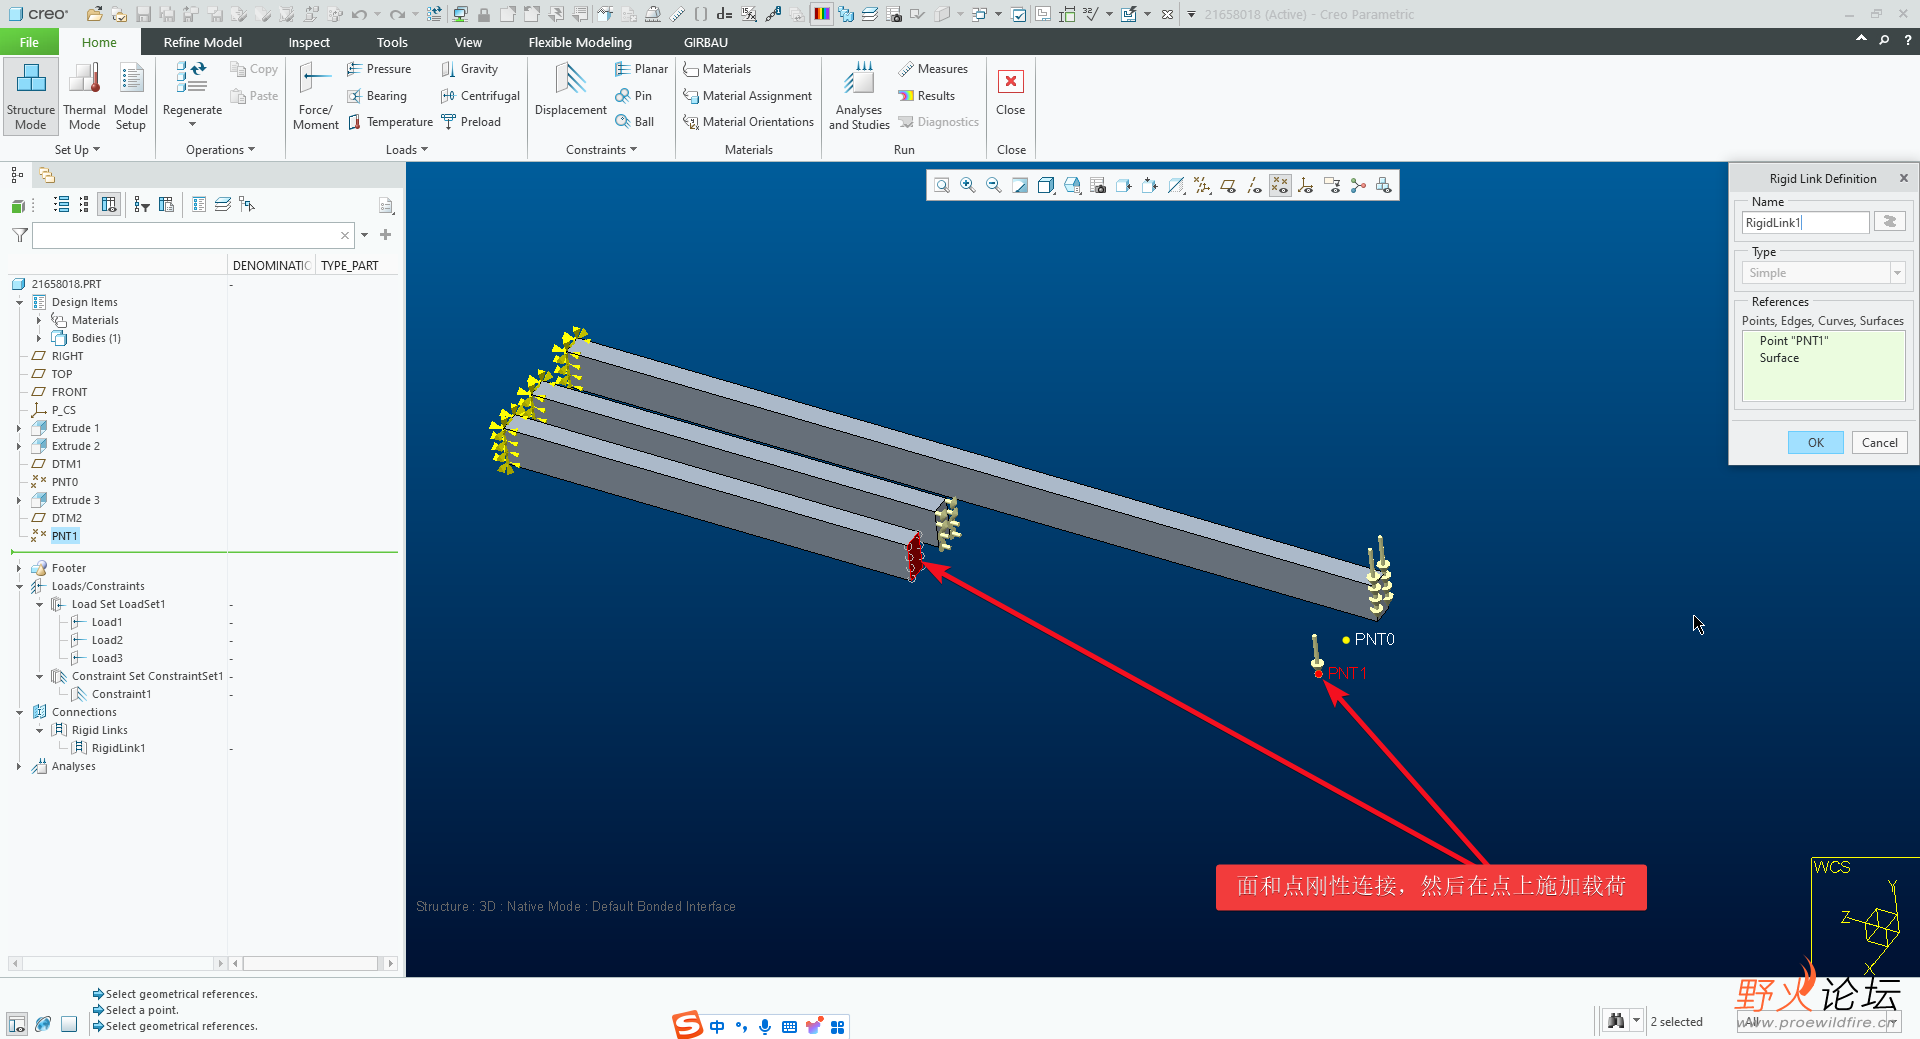Toggle datum axis display visibility
This screenshot has width=1920, height=1039.
pyautogui.click(x=1254, y=185)
